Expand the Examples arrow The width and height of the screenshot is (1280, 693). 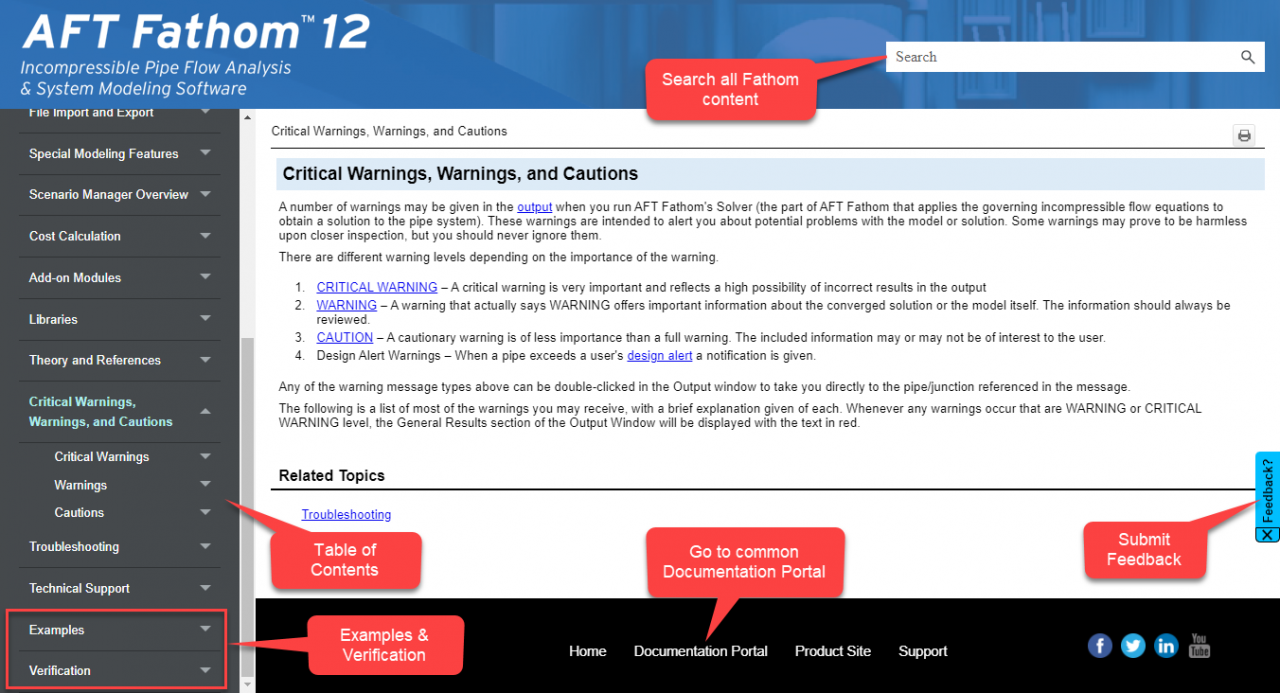coord(205,629)
